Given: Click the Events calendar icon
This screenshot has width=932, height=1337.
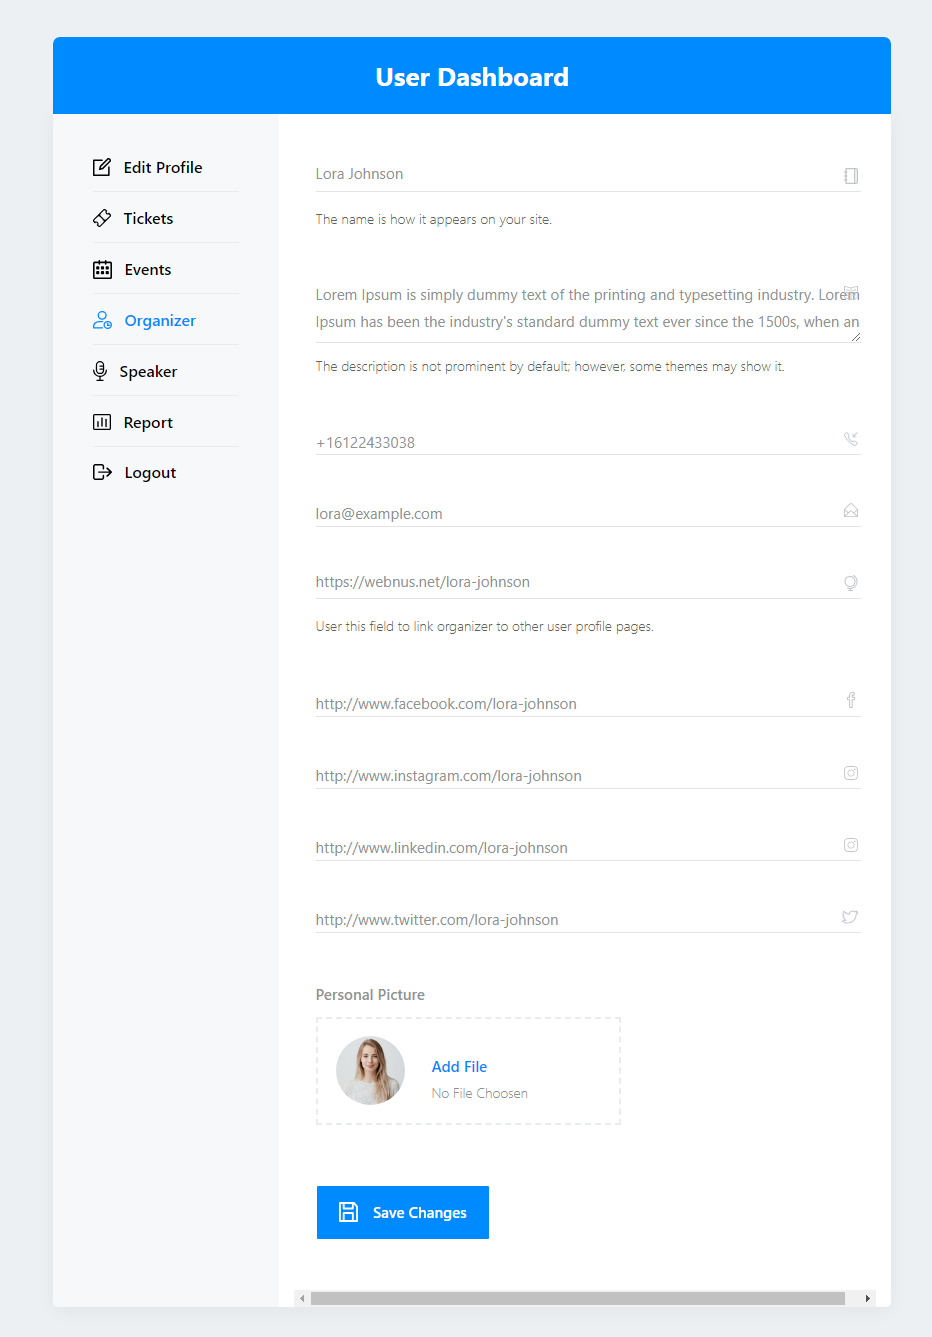Looking at the screenshot, I should [102, 269].
